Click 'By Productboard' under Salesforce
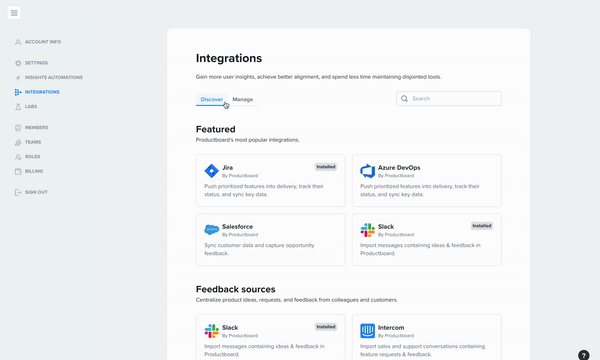 coord(240,235)
